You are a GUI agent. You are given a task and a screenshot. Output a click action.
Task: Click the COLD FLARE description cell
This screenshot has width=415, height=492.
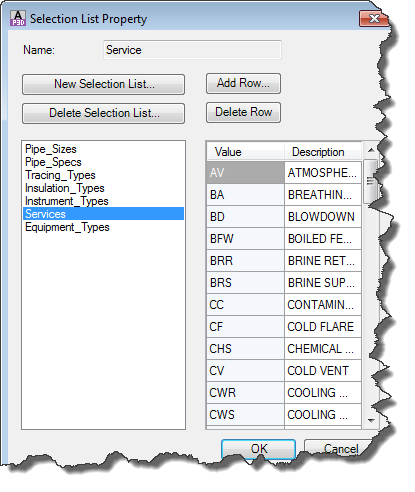[x=323, y=327]
